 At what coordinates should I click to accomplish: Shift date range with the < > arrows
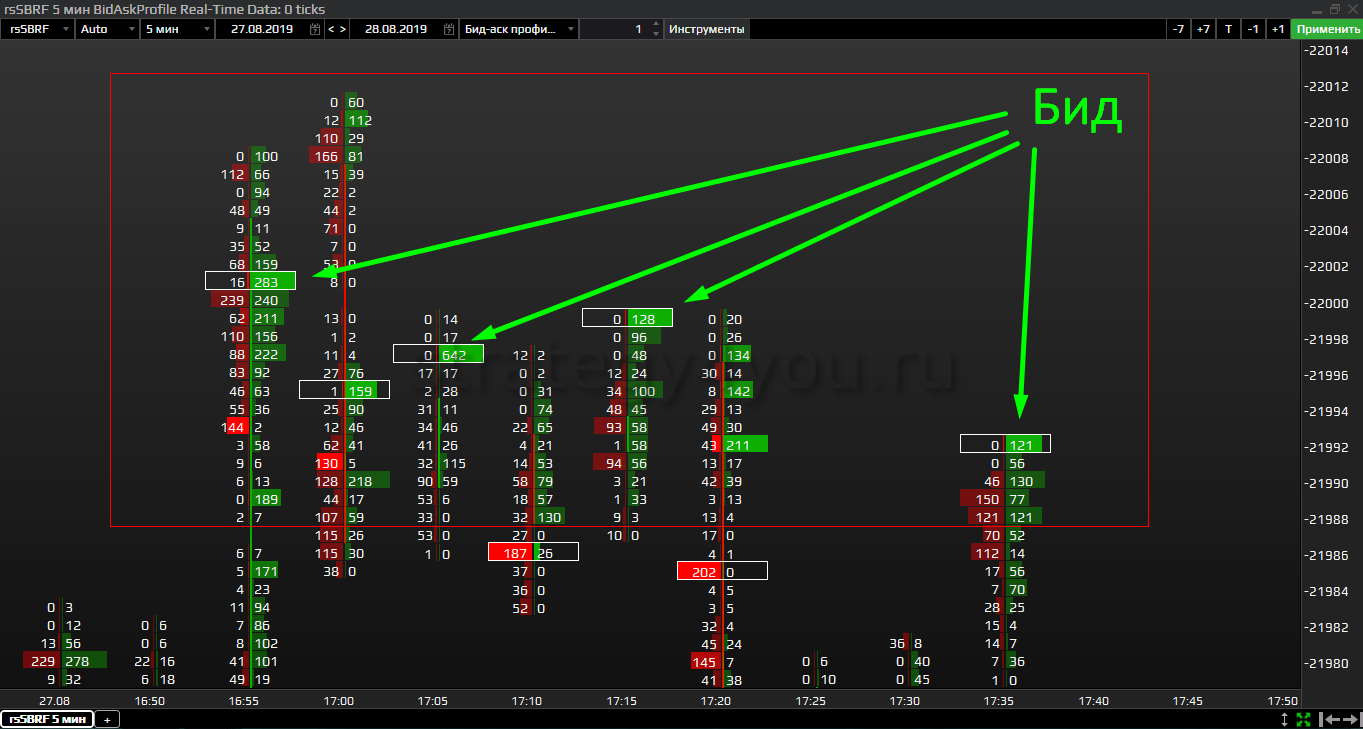[337, 29]
